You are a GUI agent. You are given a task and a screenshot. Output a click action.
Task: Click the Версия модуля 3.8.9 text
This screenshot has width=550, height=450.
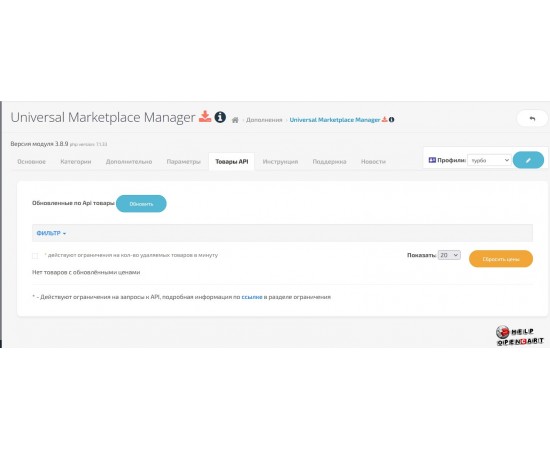pos(39,144)
